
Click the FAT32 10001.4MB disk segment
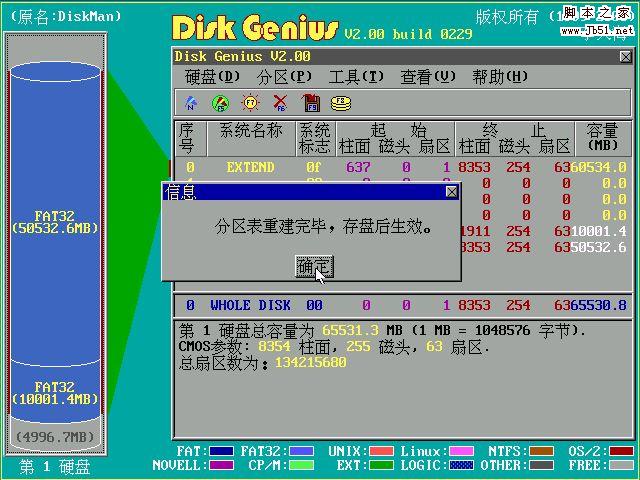click(x=53, y=393)
